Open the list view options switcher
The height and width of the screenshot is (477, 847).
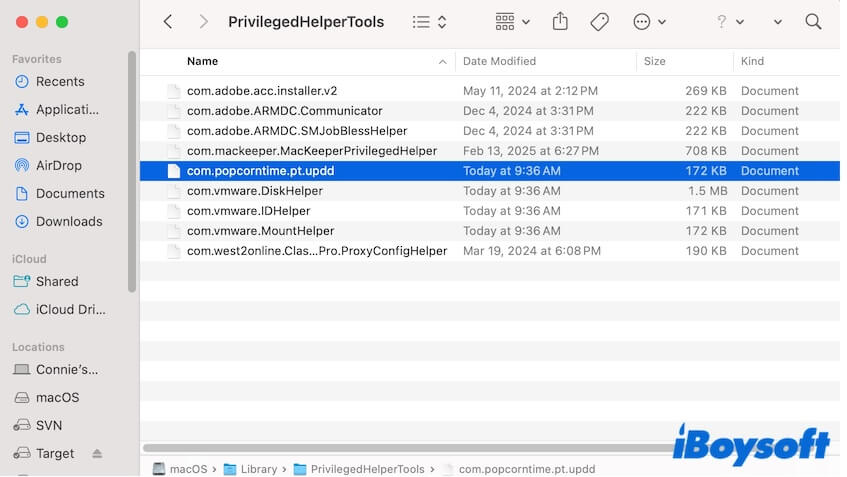tap(430, 22)
